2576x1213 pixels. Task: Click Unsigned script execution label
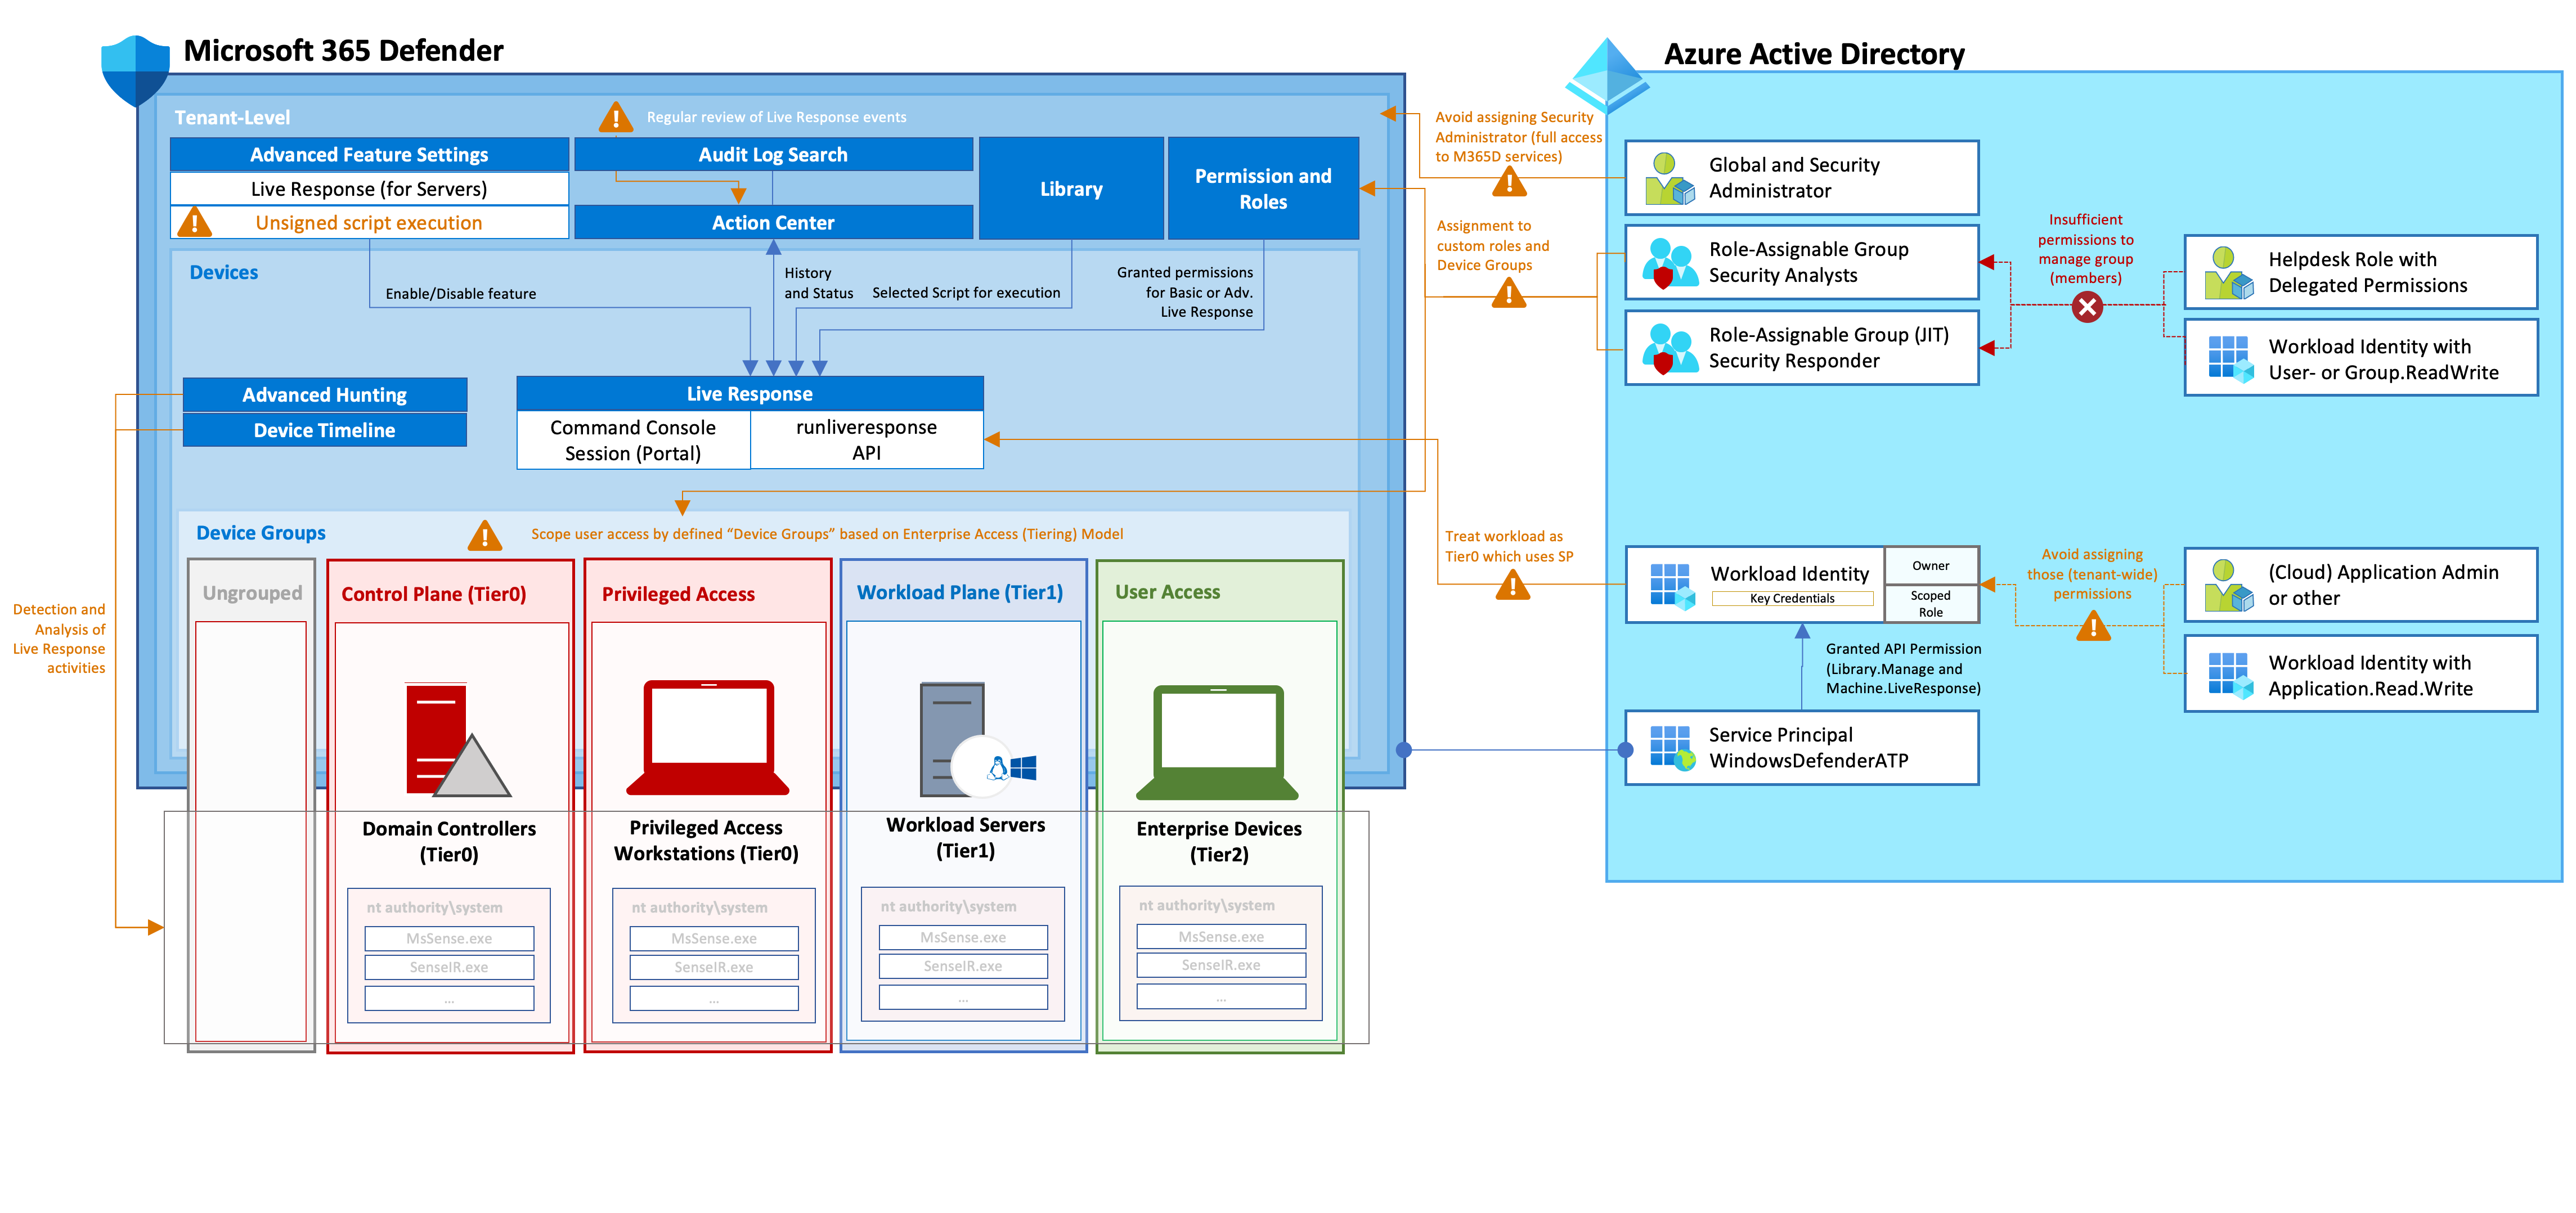(369, 223)
